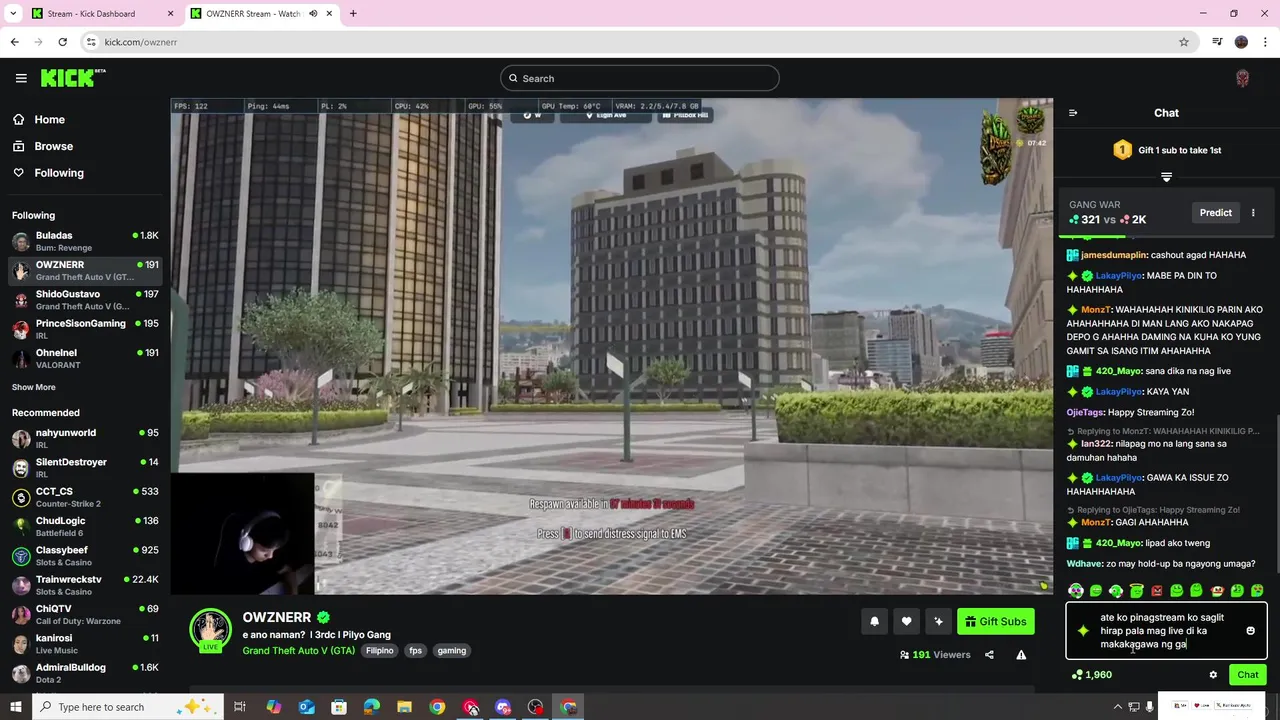Image resolution: width=1280 pixels, height=720 pixels.
Task: Open the emoji picker in chat input
Action: point(1250,631)
